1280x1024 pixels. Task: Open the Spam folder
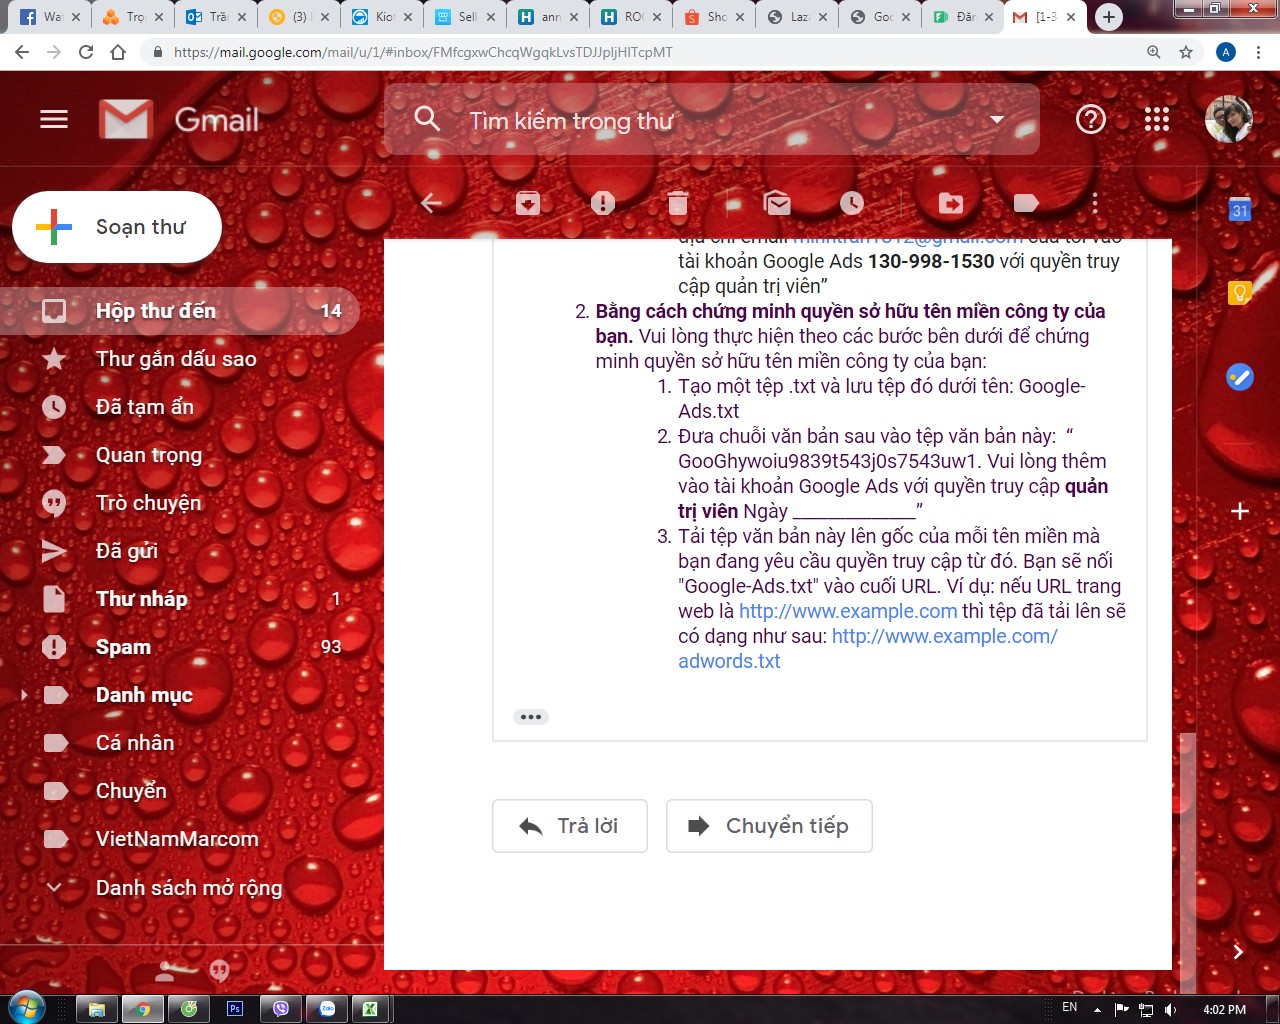click(x=123, y=647)
